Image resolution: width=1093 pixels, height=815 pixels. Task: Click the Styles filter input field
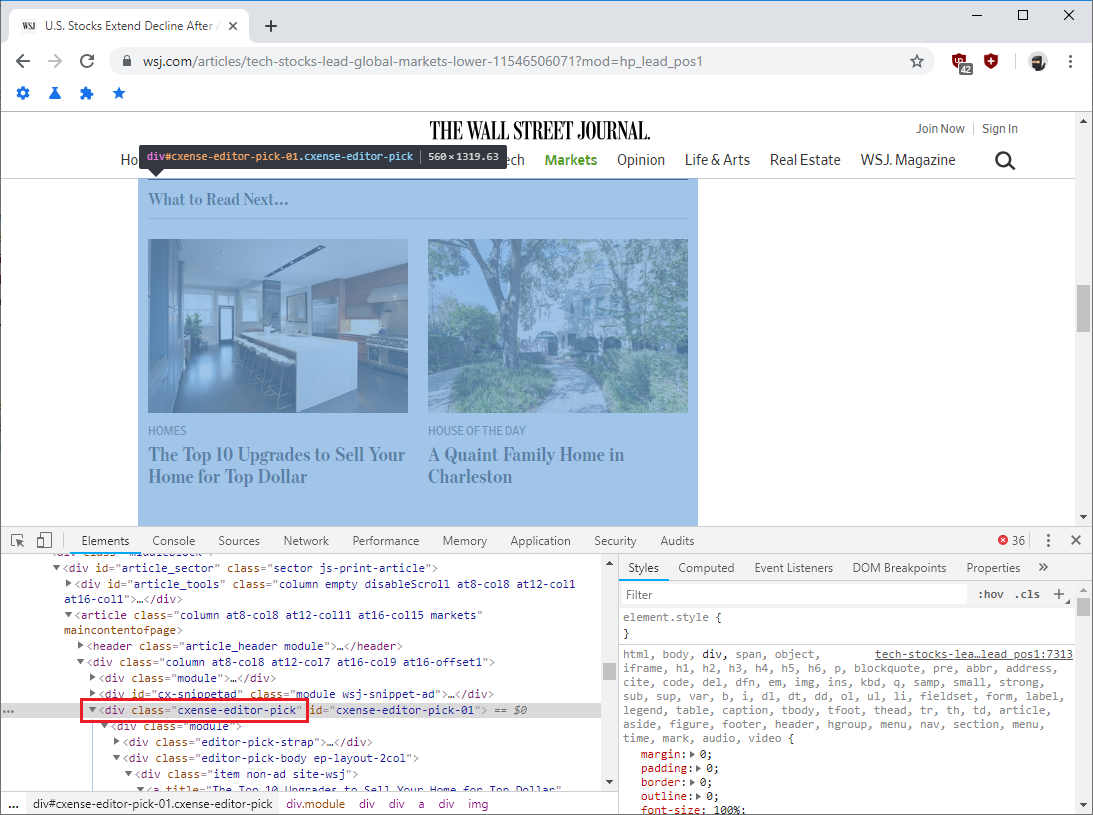click(x=793, y=595)
